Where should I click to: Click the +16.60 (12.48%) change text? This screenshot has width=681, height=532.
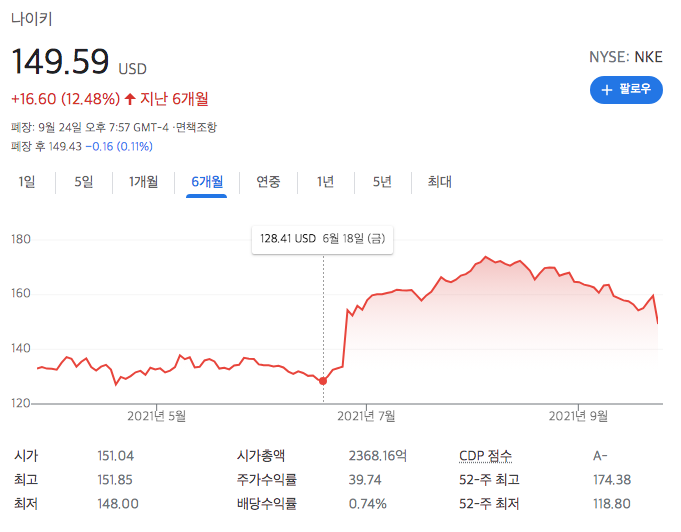66,99
